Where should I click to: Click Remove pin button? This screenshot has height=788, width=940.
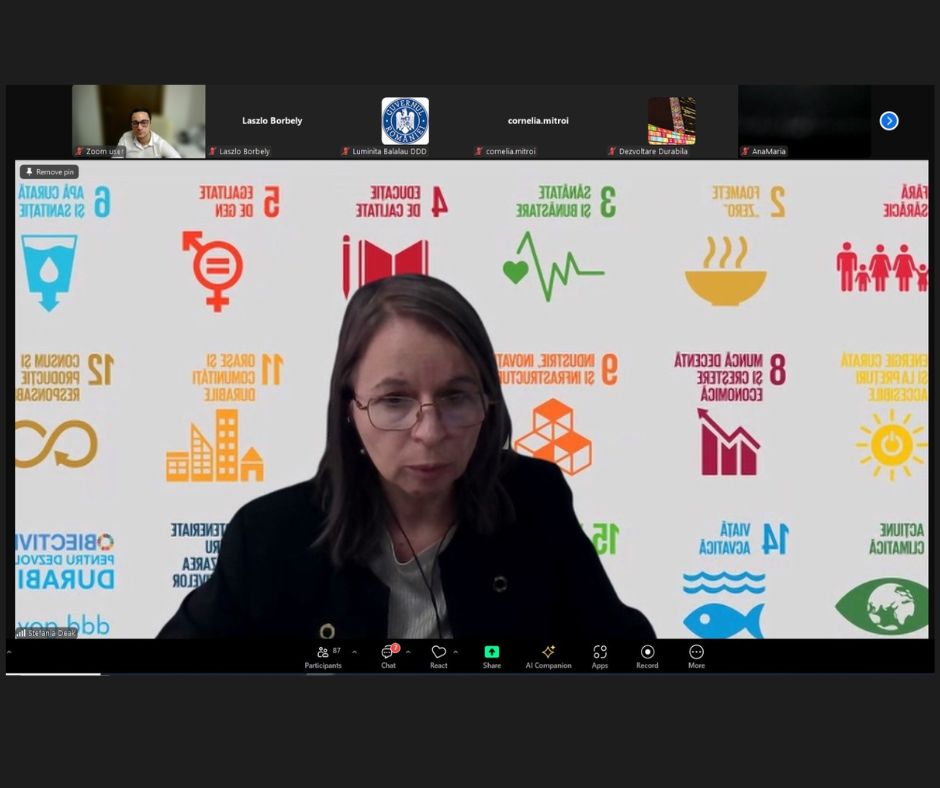point(49,172)
